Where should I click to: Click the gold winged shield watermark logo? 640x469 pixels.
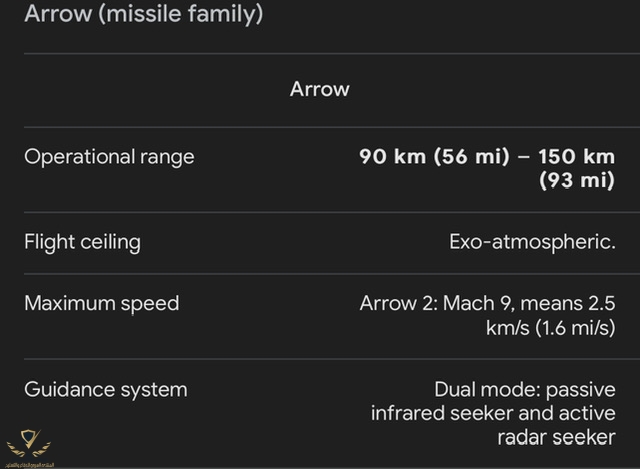29,444
